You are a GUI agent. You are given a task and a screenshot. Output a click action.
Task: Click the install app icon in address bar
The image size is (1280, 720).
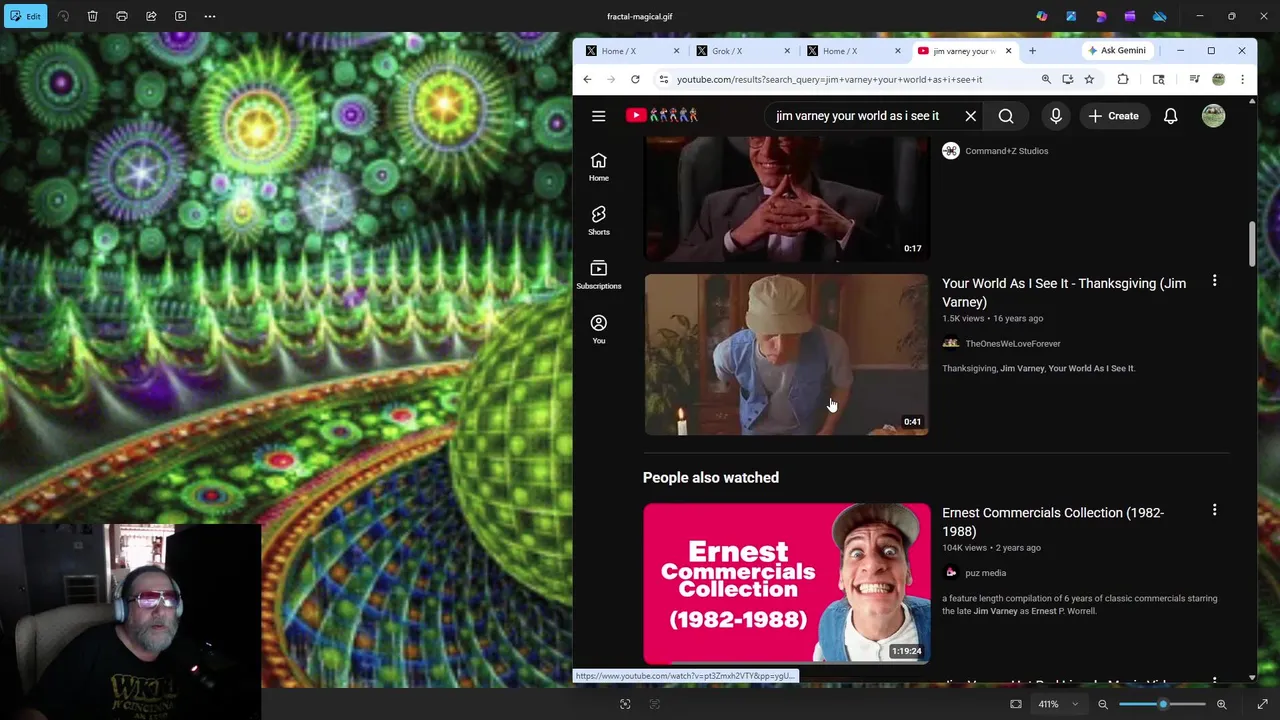[x=1068, y=79]
